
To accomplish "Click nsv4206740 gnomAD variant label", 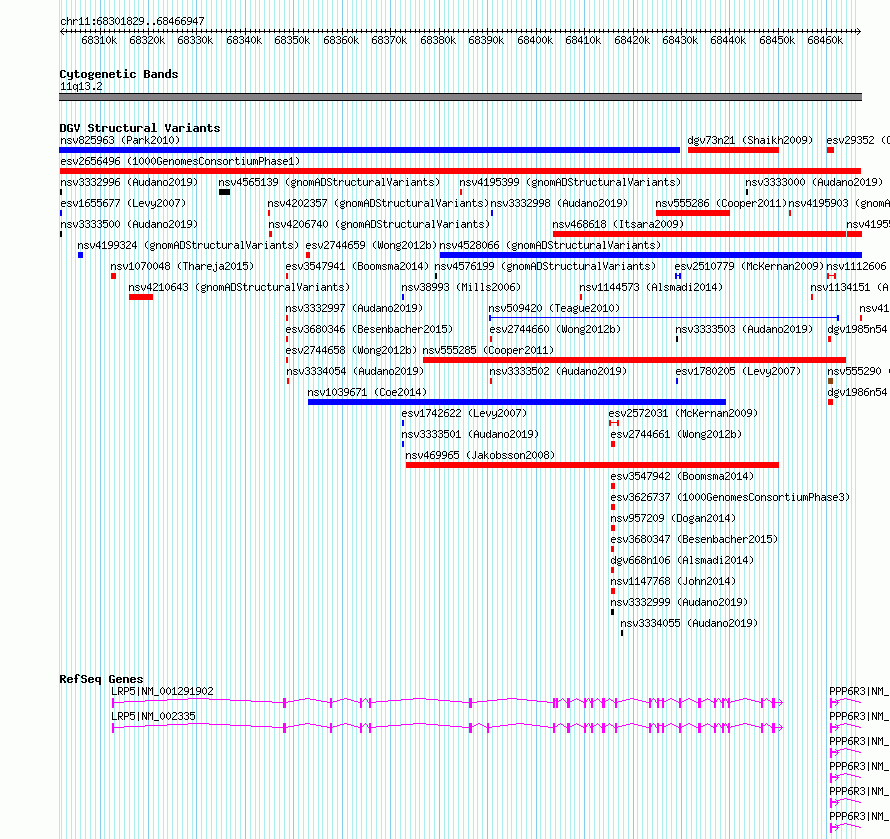I will [379, 224].
